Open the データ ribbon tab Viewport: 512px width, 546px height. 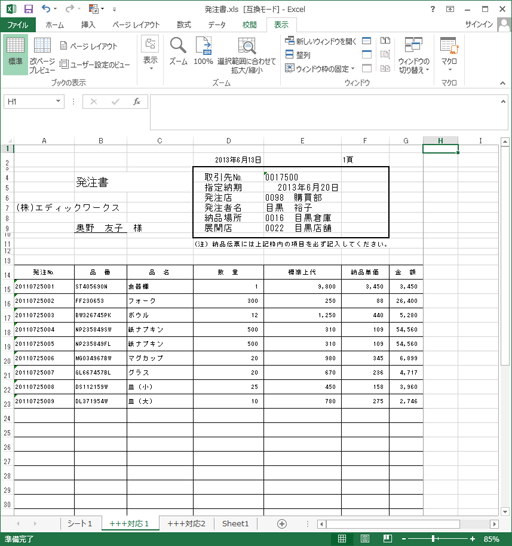point(217,25)
